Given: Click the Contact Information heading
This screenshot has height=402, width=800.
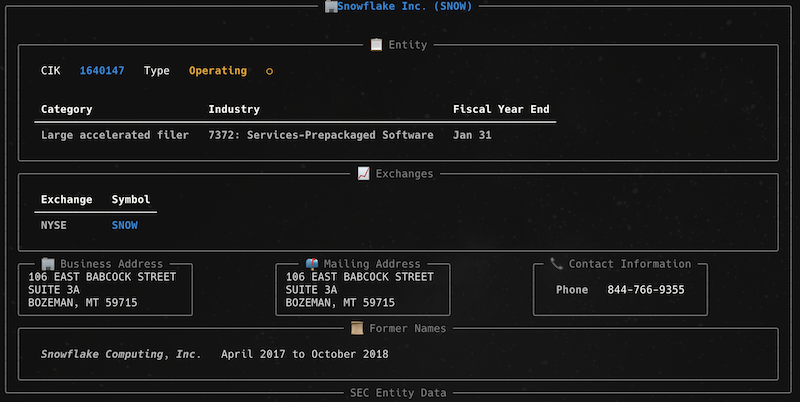Looking at the screenshot, I should click(630, 264).
